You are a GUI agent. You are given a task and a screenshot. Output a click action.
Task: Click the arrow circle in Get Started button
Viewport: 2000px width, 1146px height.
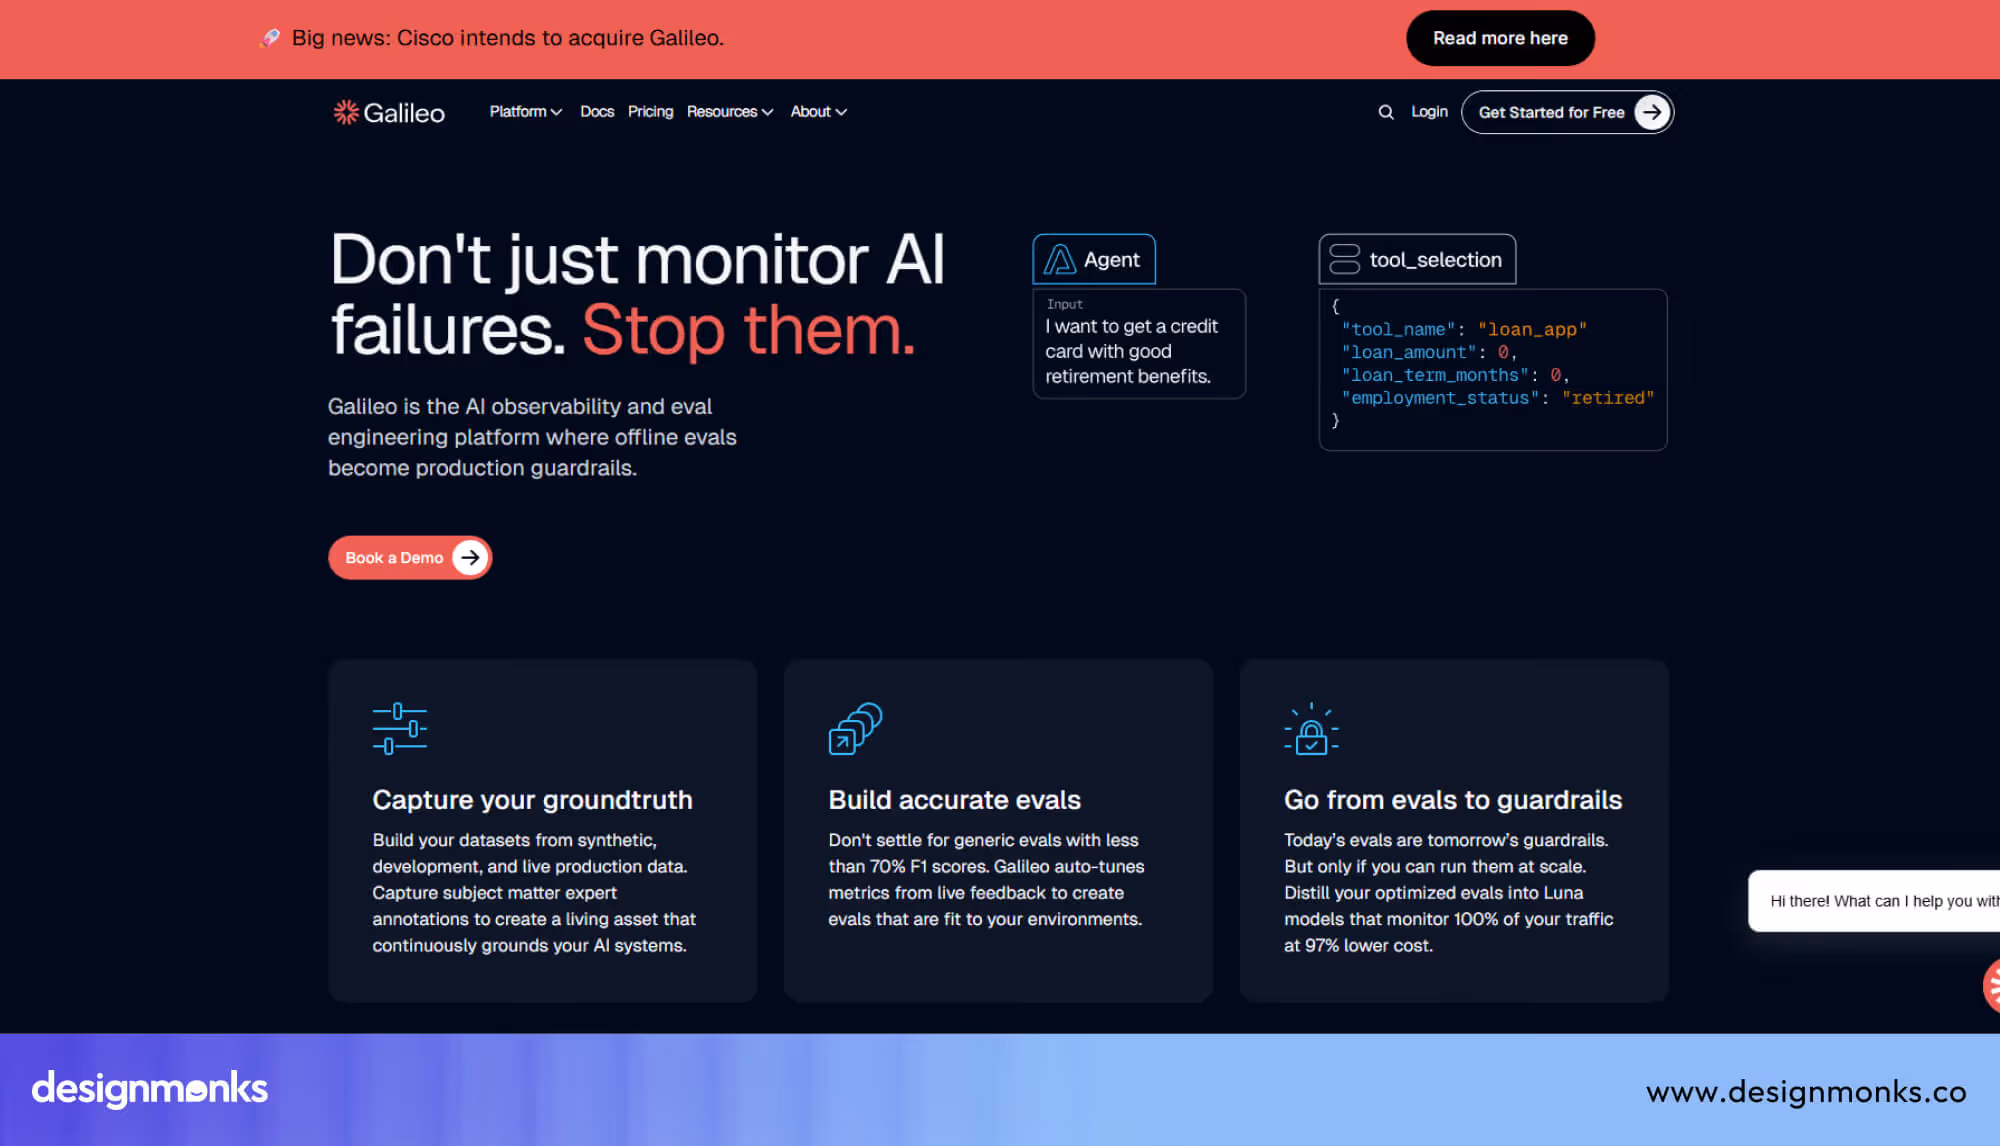click(1652, 112)
